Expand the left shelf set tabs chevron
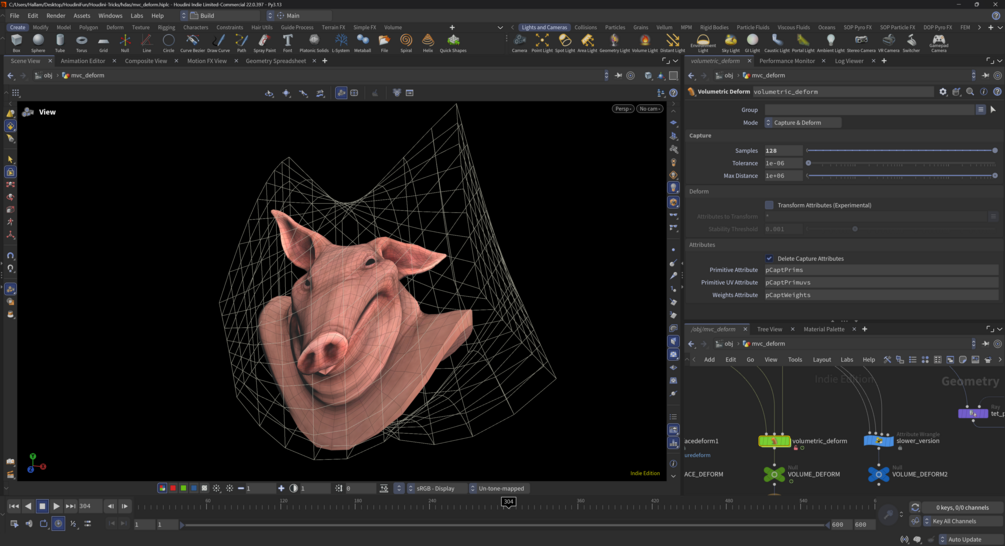Screen dimensions: 1005x546 pos(500,28)
